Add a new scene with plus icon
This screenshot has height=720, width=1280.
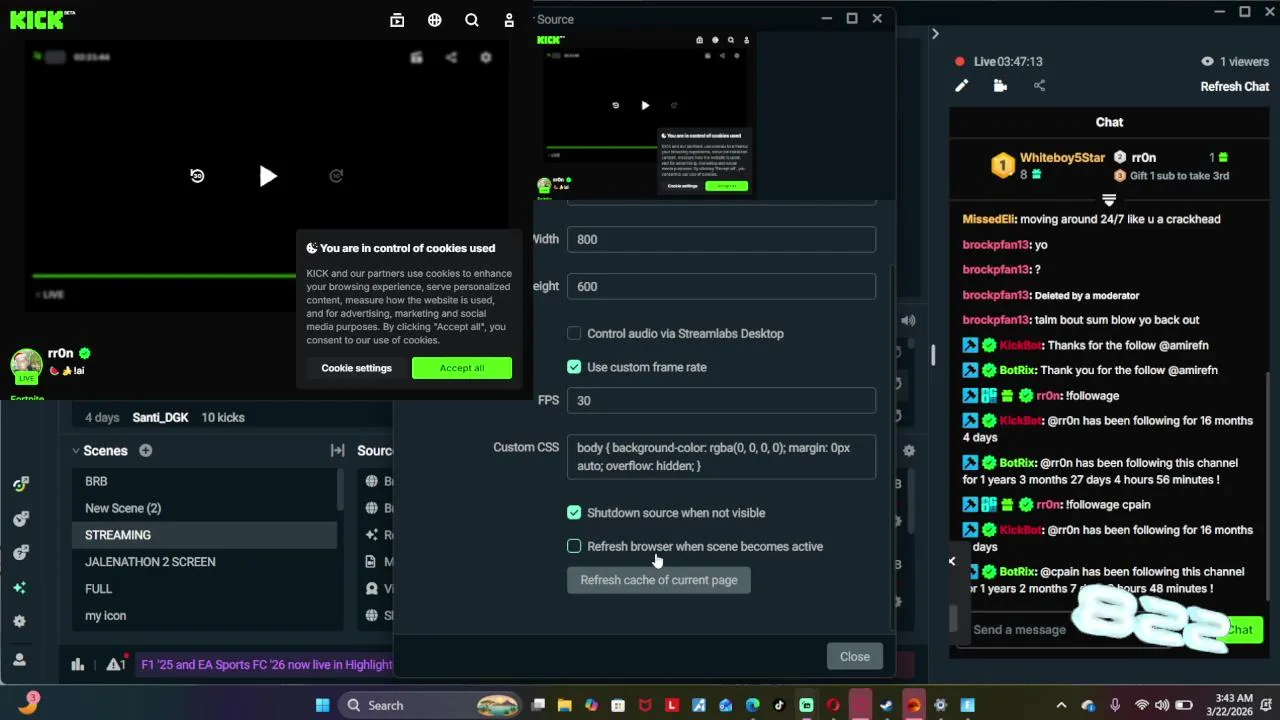point(145,451)
